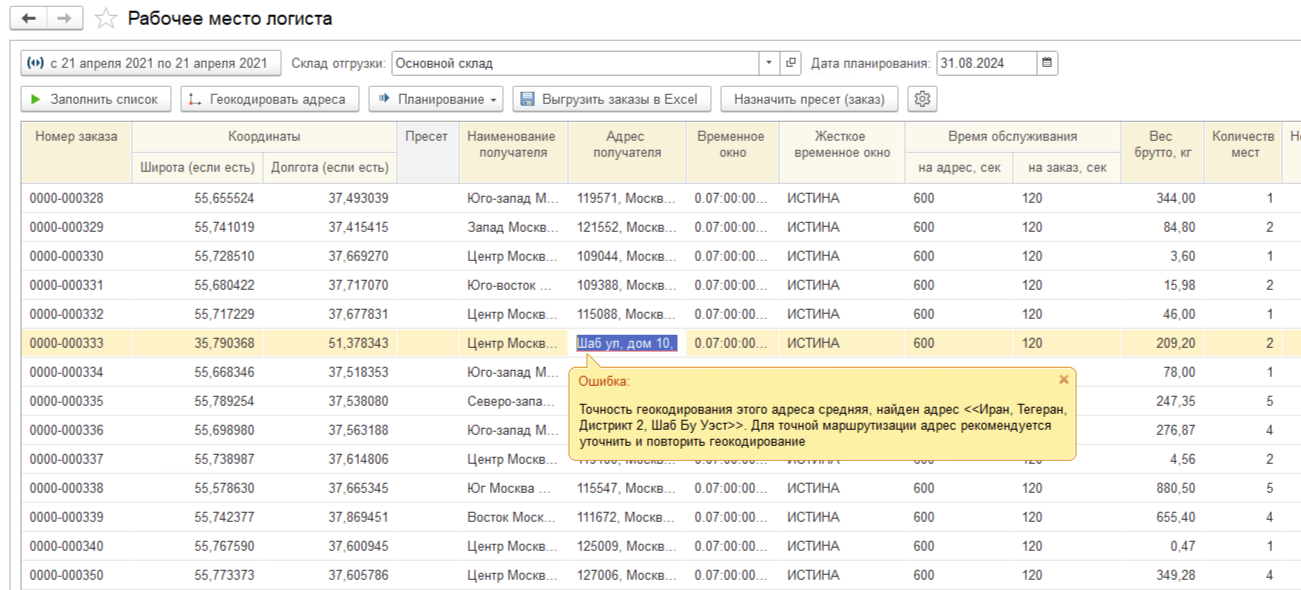Click the Вес брутто, кг column header
The height and width of the screenshot is (590, 1301).
coord(1161,144)
